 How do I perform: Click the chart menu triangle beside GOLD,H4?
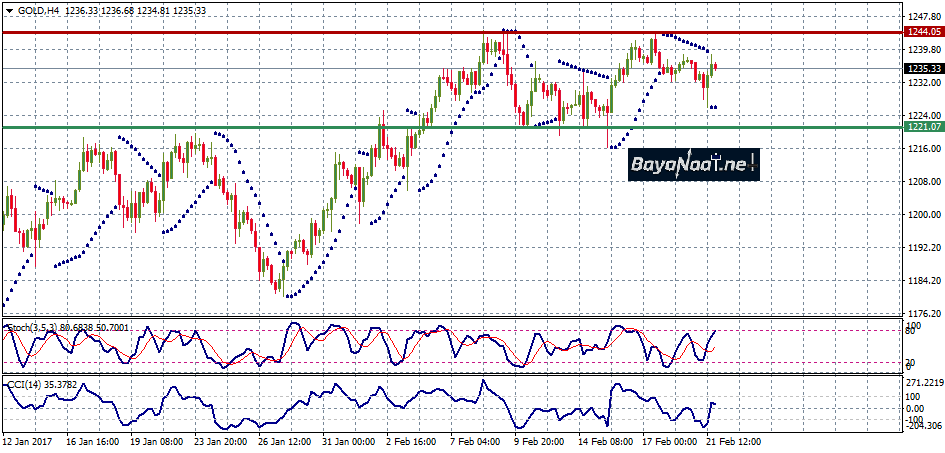(7, 10)
